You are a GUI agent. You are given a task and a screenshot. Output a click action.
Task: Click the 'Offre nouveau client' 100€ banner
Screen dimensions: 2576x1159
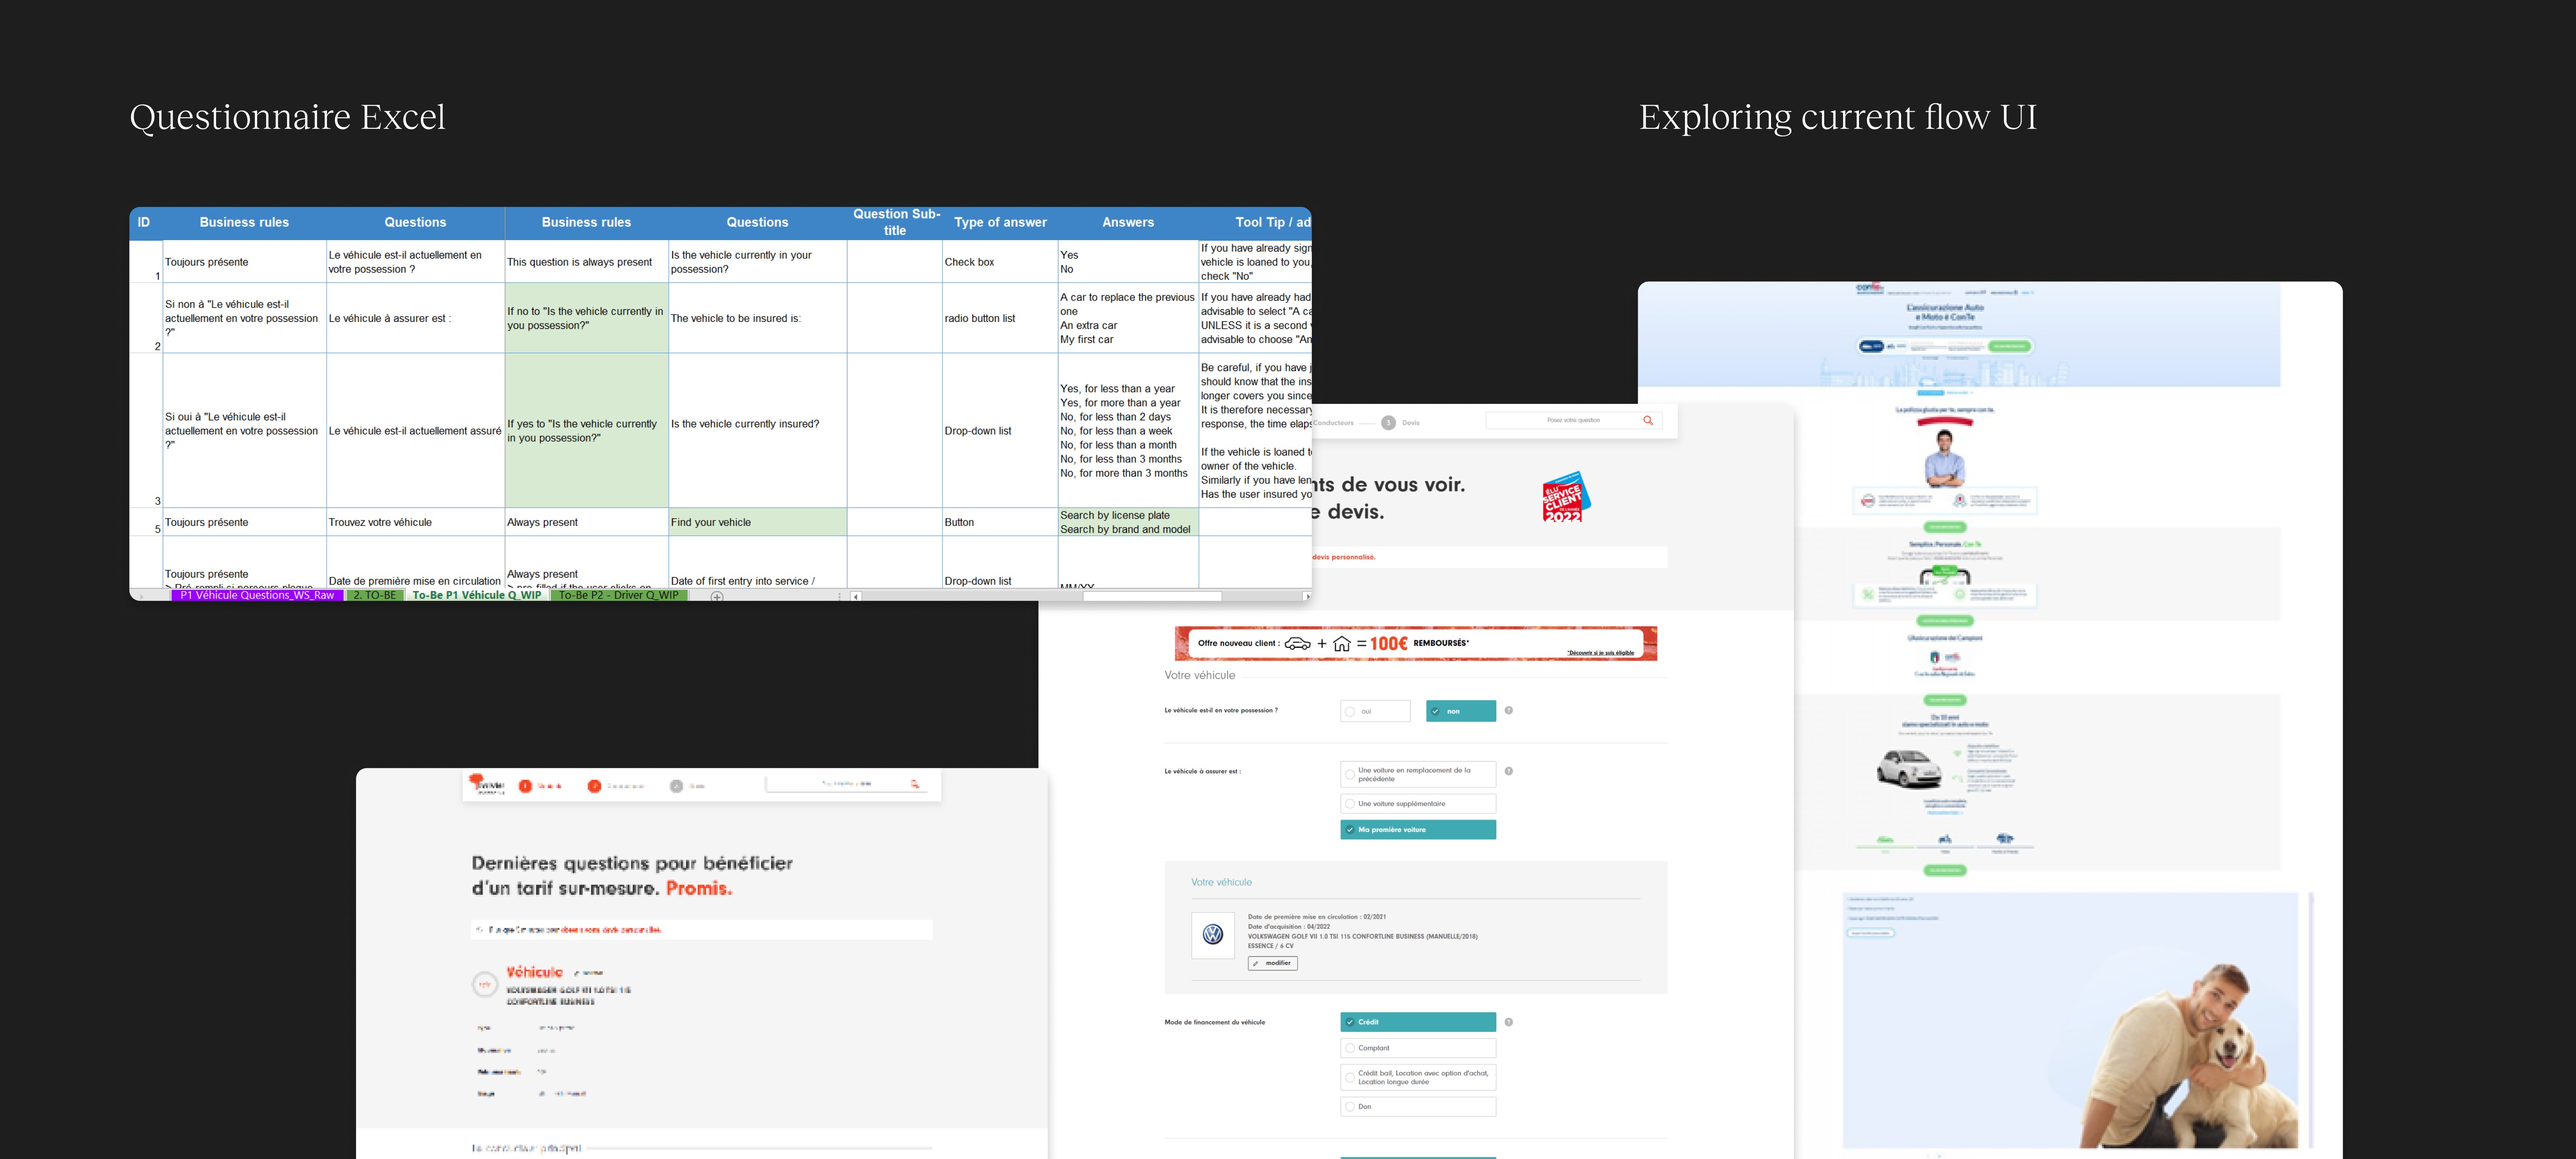tap(1416, 644)
